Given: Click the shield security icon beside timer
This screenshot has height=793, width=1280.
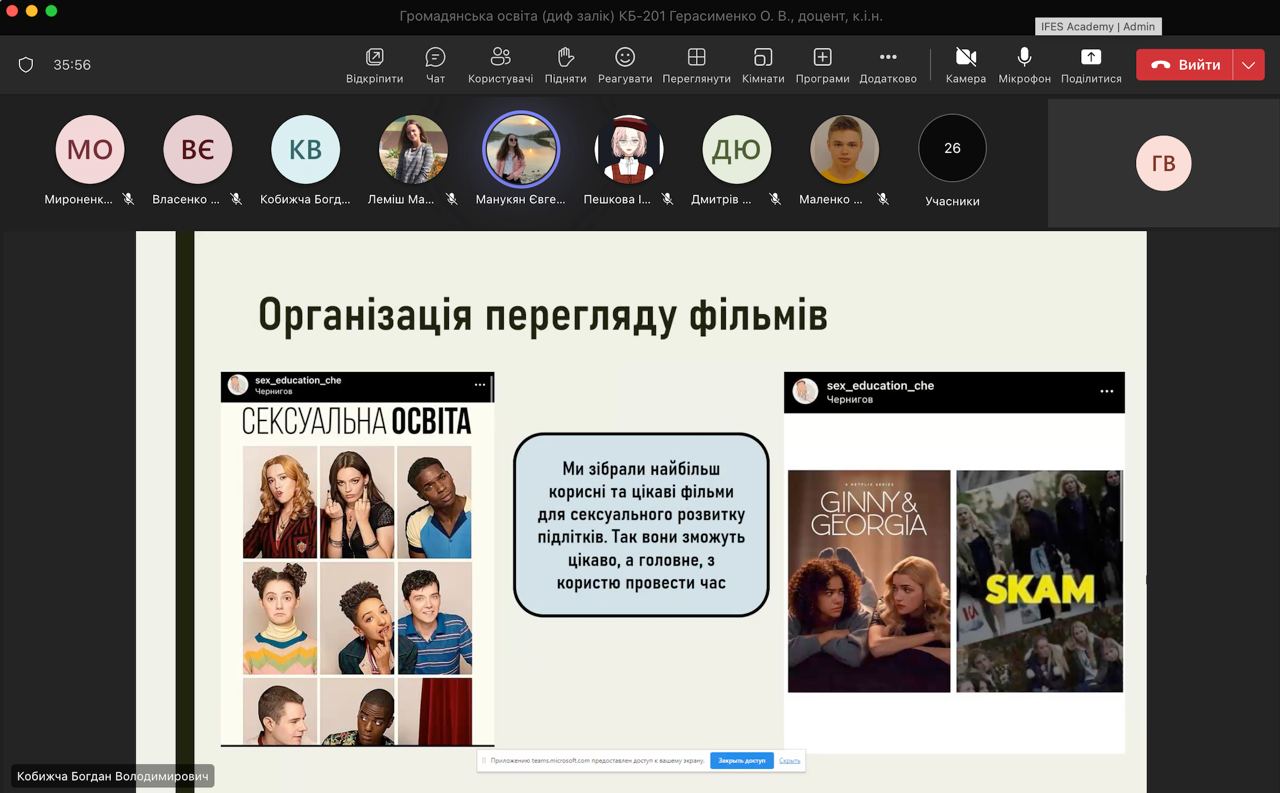Looking at the screenshot, I should point(26,65).
